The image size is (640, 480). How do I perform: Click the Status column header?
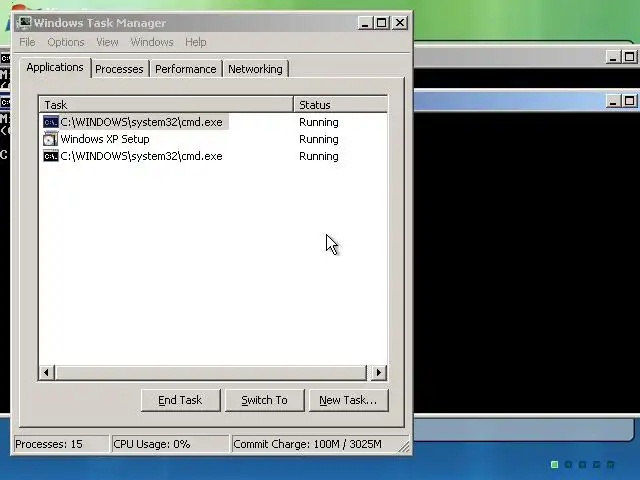pyautogui.click(x=341, y=105)
